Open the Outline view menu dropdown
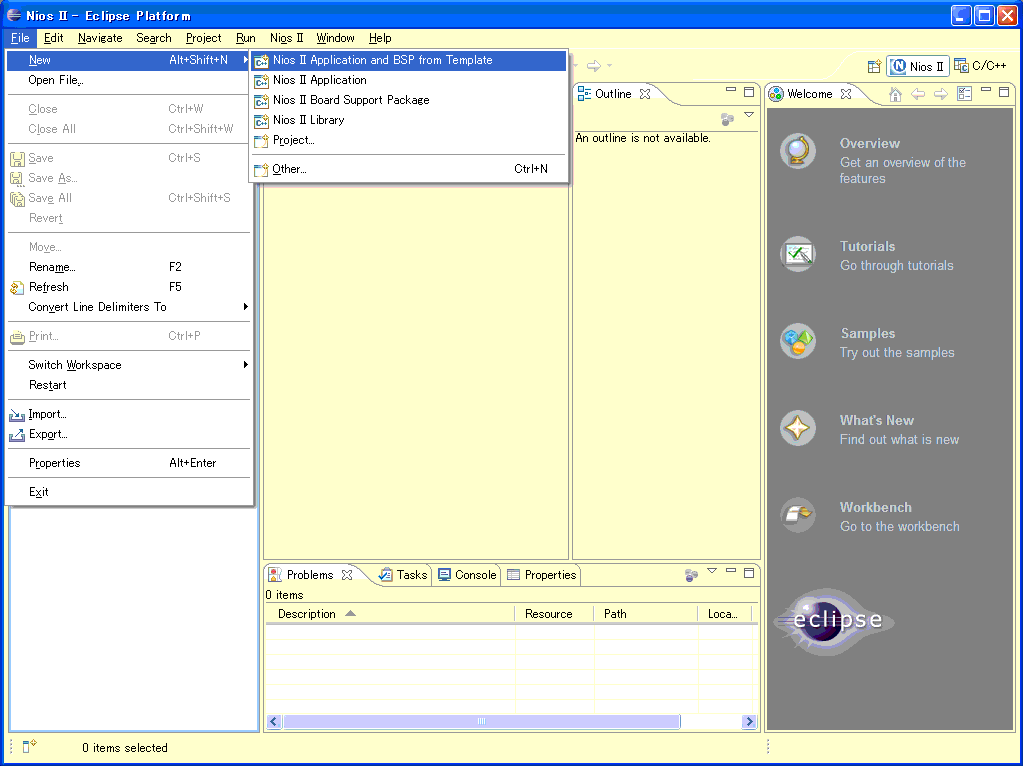 coord(749,115)
